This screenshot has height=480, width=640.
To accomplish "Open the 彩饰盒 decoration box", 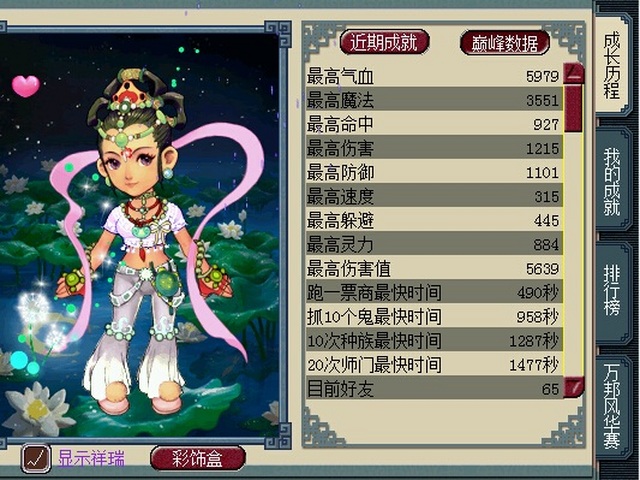I will [x=198, y=458].
